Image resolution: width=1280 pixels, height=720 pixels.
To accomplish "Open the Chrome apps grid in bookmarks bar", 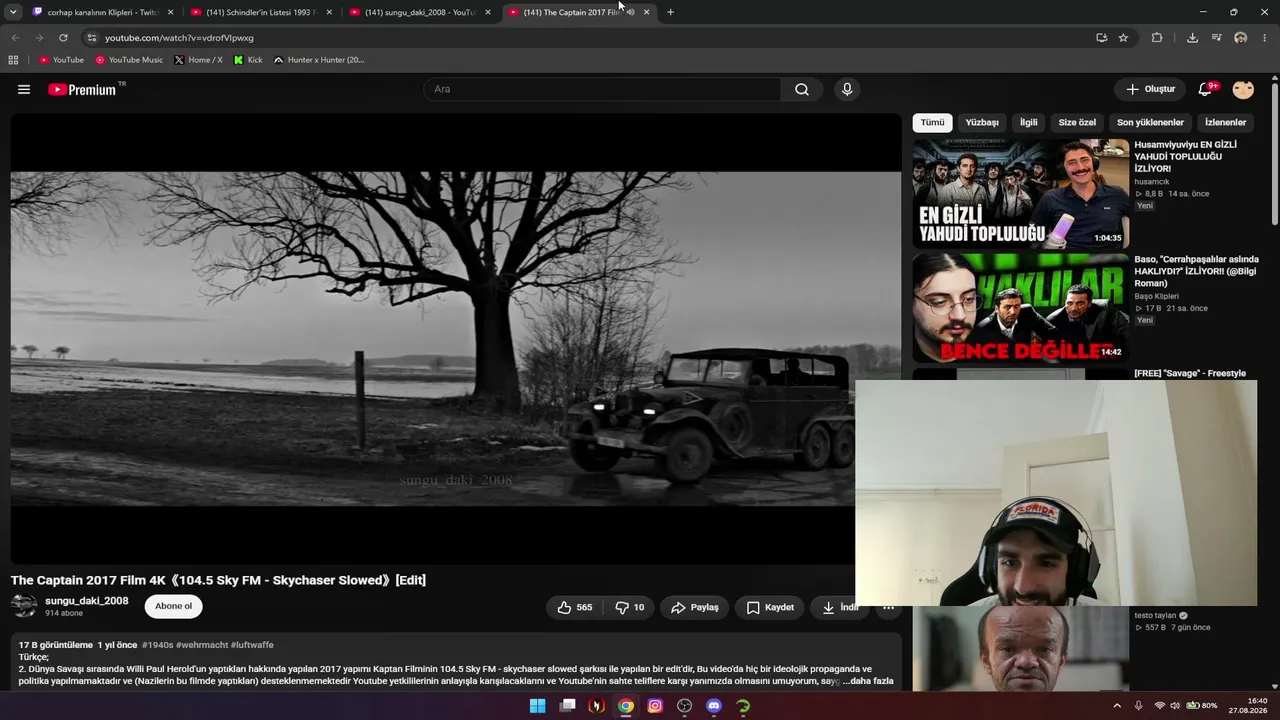I will pos(13,60).
